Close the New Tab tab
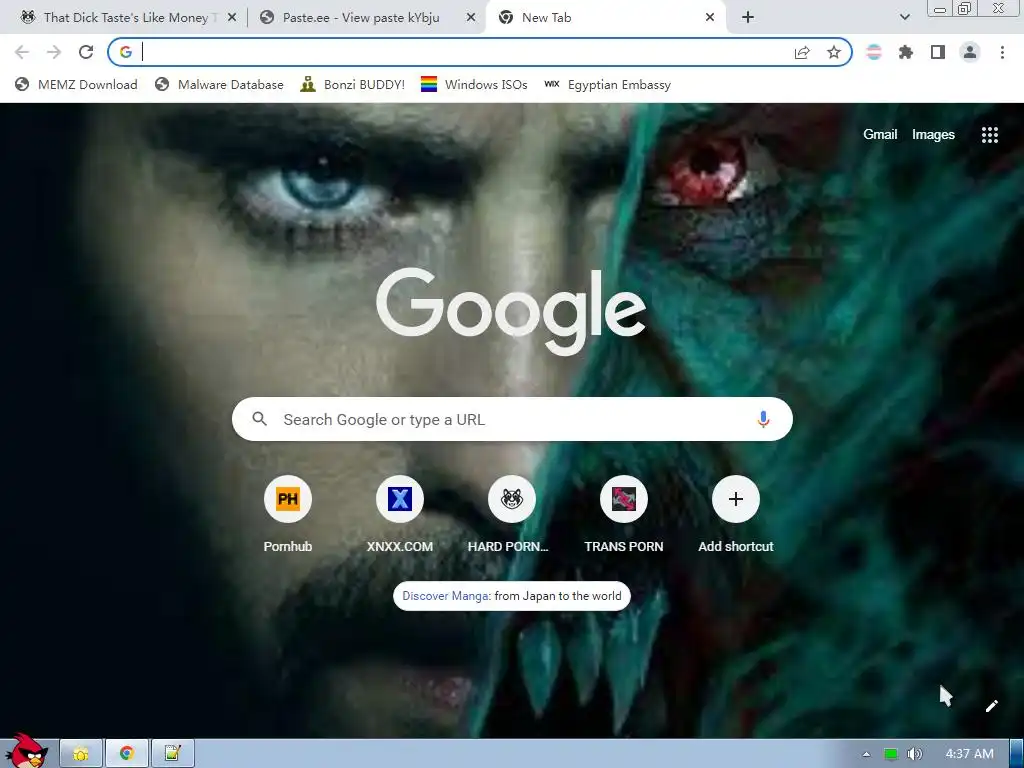1024x768 pixels. click(x=710, y=18)
